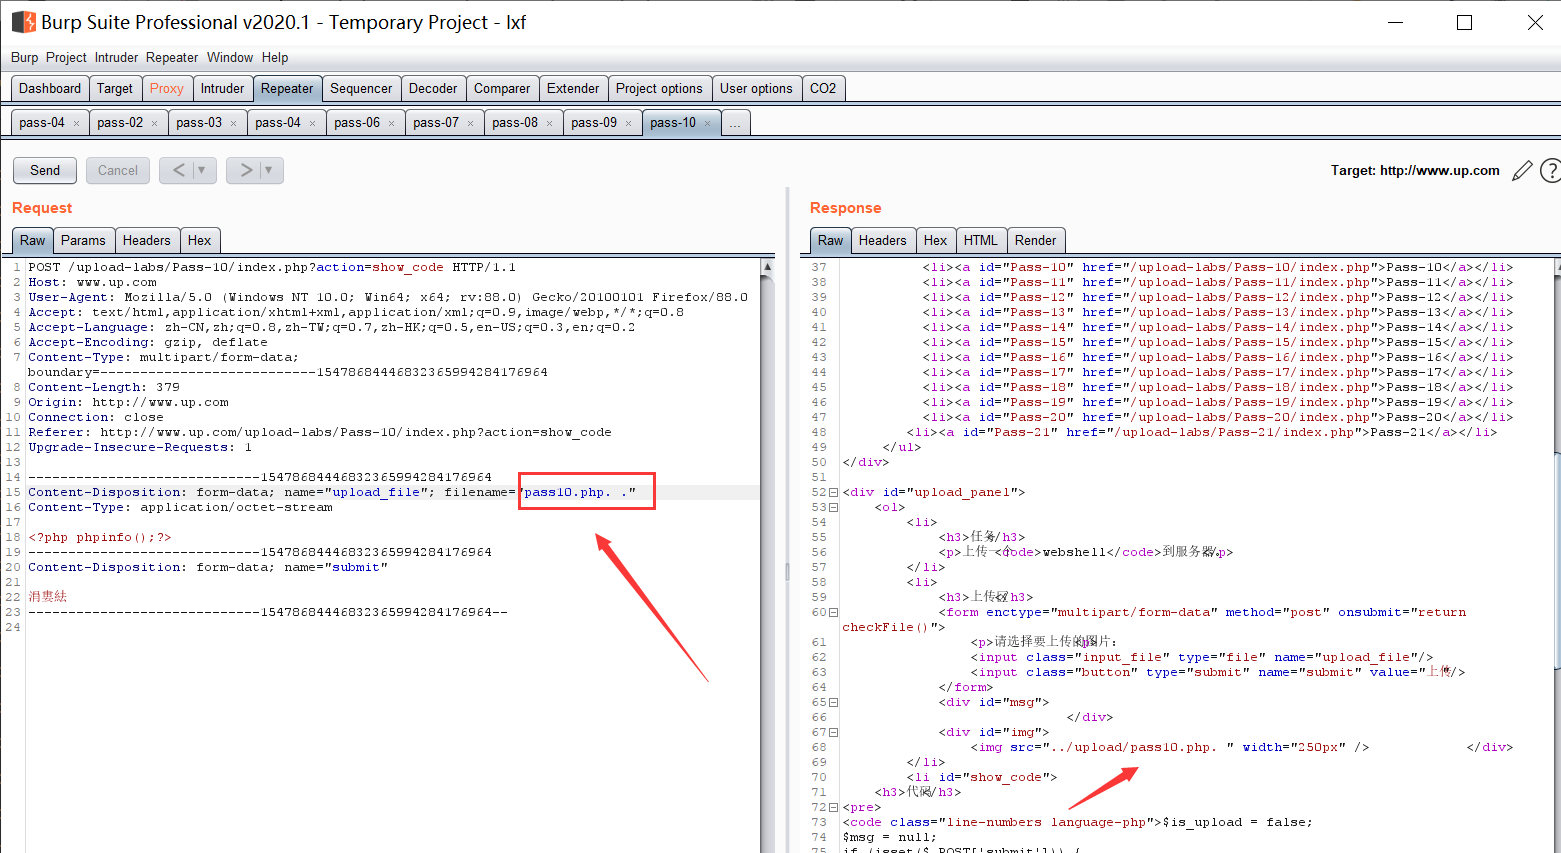The height and width of the screenshot is (853, 1561).
Task: Show response Render view
Action: pyautogui.click(x=1035, y=240)
